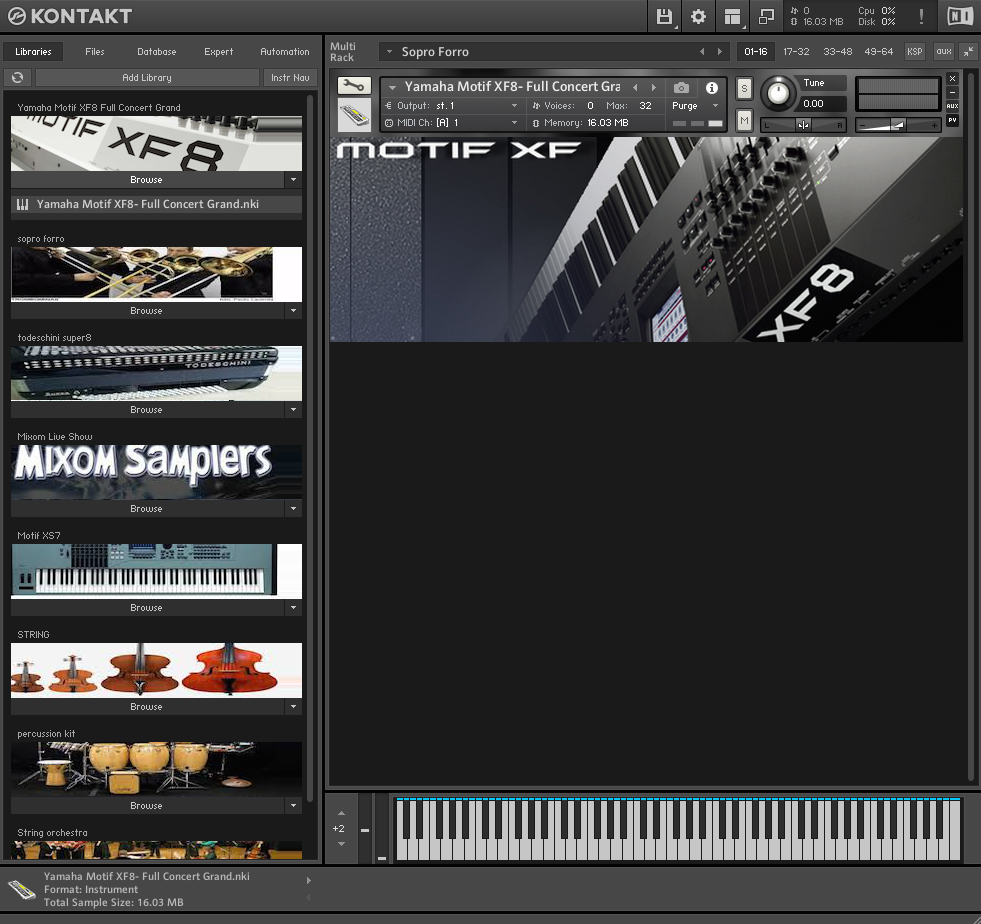Click the piano icon beside the .nki file
Screen dimensions: 981x924
[23, 205]
